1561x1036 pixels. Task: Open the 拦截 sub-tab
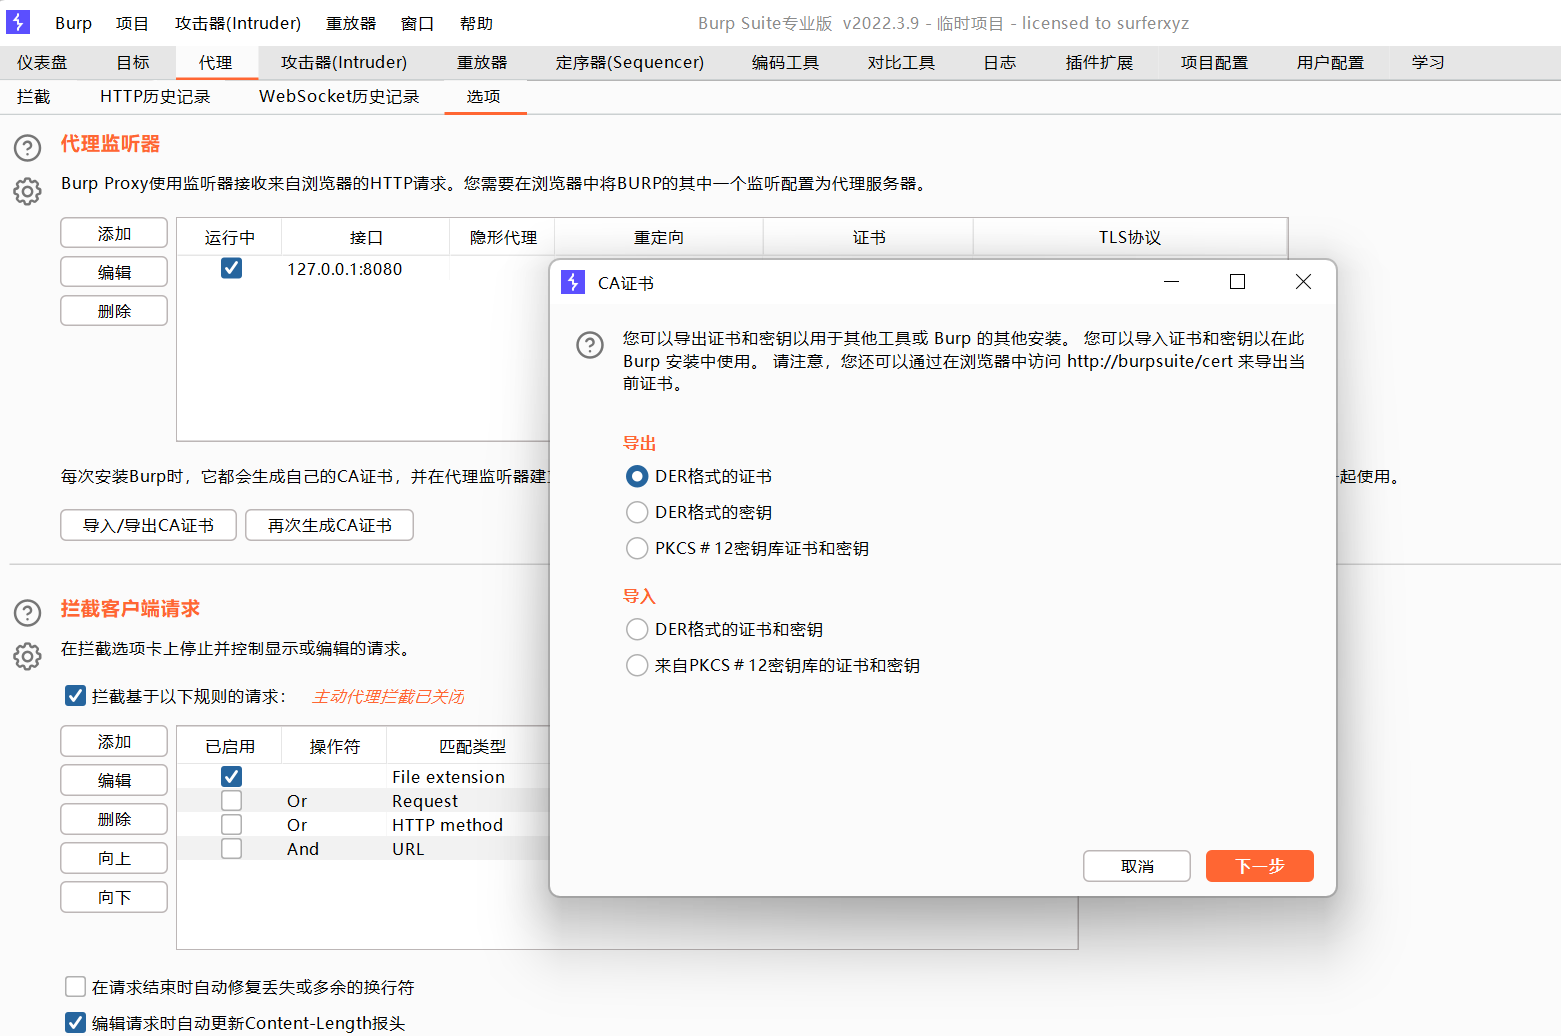point(34,96)
